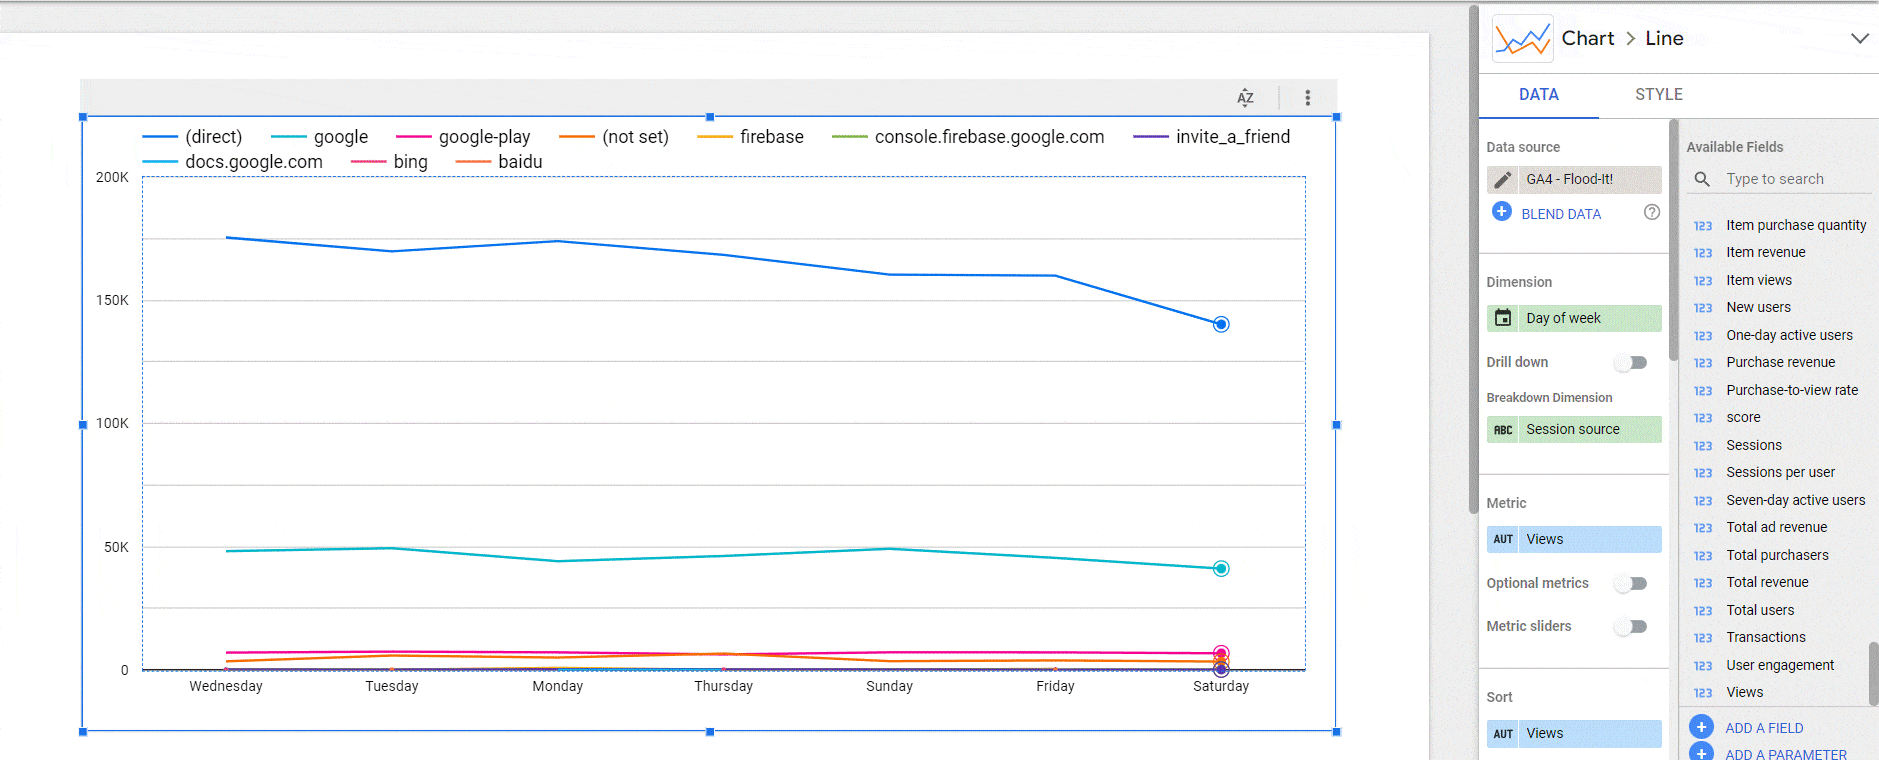
Task: Click the 123 icon beside Item purchase quantity
Action: click(x=1703, y=226)
